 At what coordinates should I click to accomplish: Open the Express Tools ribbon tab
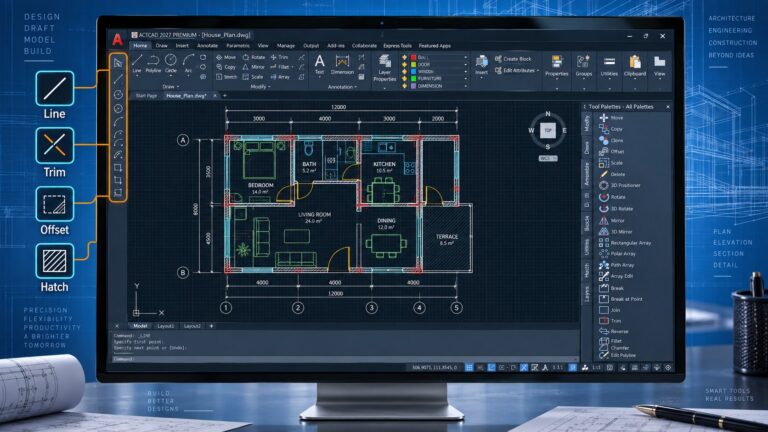pos(397,46)
